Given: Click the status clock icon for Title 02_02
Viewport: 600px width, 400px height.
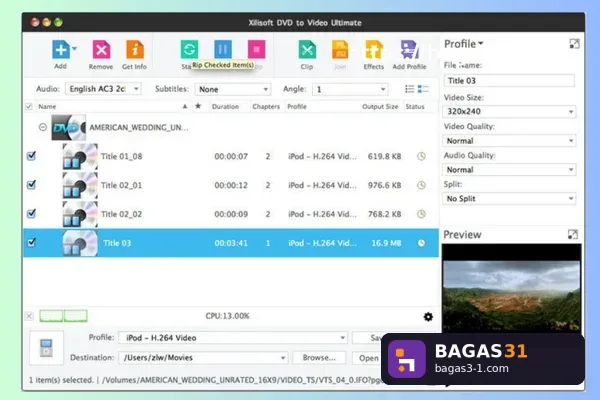Looking at the screenshot, I should tap(421, 214).
